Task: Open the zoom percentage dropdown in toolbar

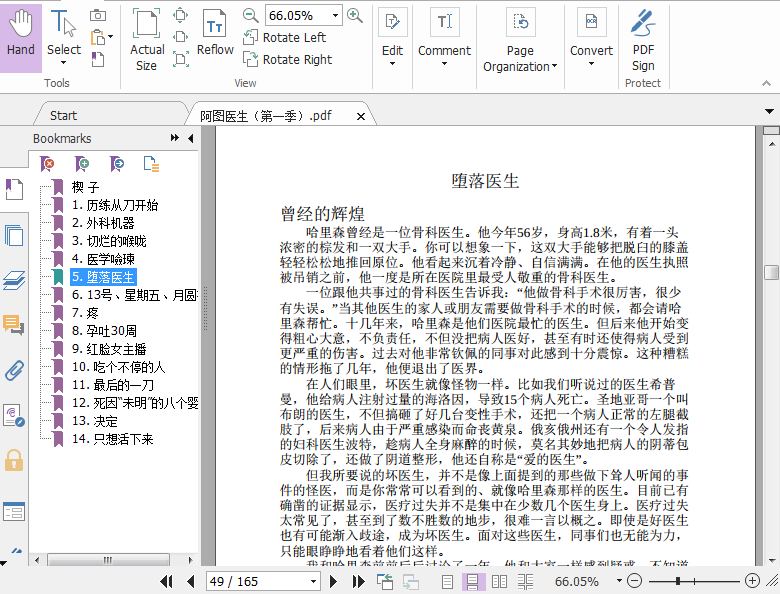Action: 333,15
